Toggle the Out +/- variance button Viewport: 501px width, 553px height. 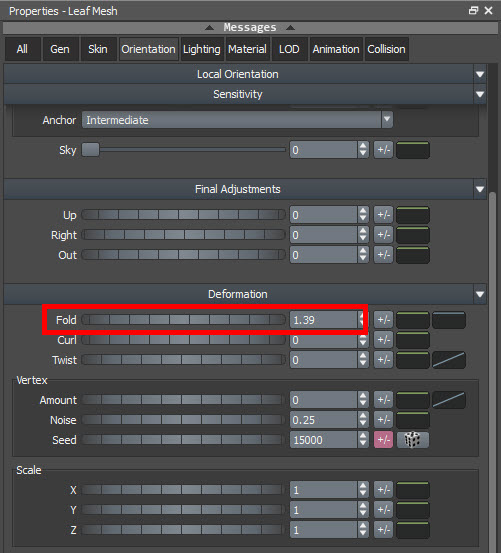[x=384, y=255]
